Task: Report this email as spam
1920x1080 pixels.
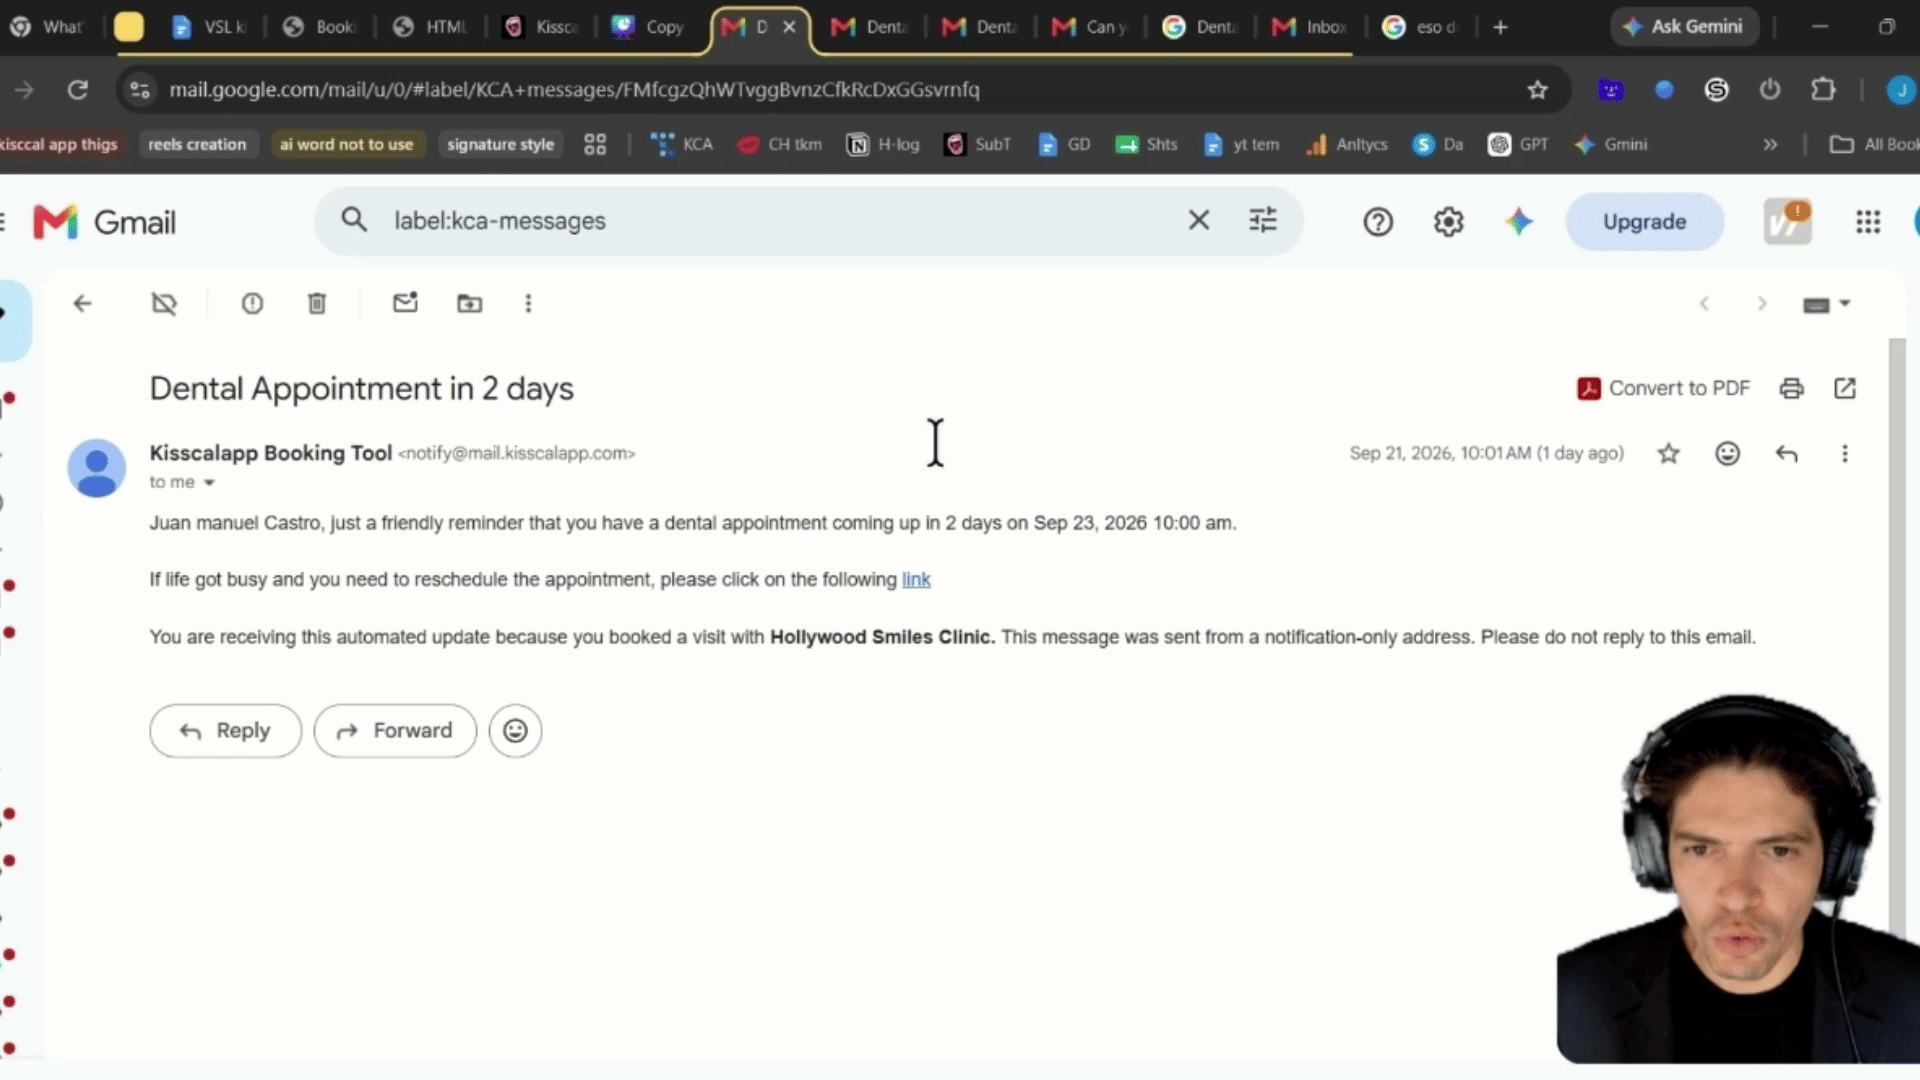Action: pyautogui.click(x=252, y=303)
